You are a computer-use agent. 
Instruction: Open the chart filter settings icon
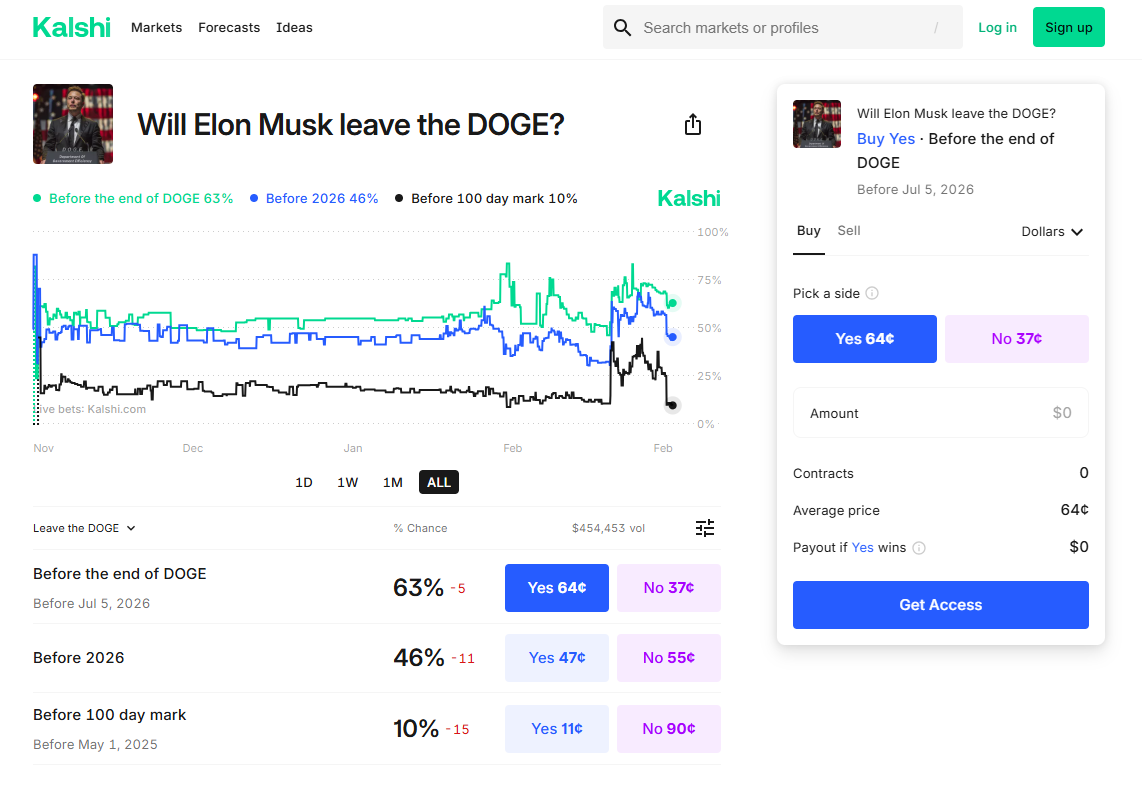pyautogui.click(x=705, y=528)
